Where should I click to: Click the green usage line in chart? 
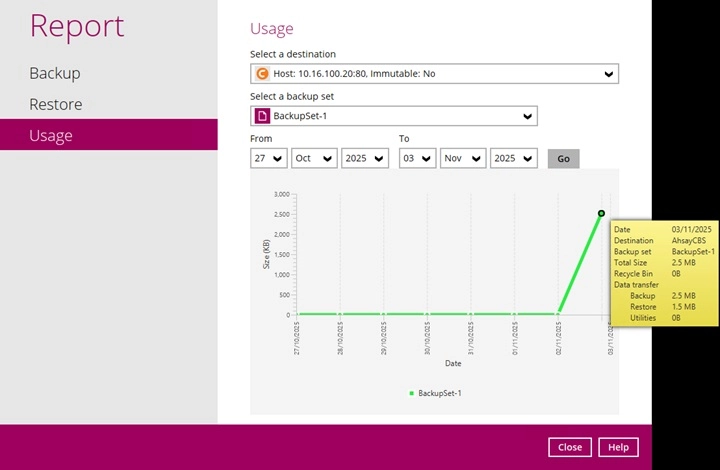coord(580,262)
